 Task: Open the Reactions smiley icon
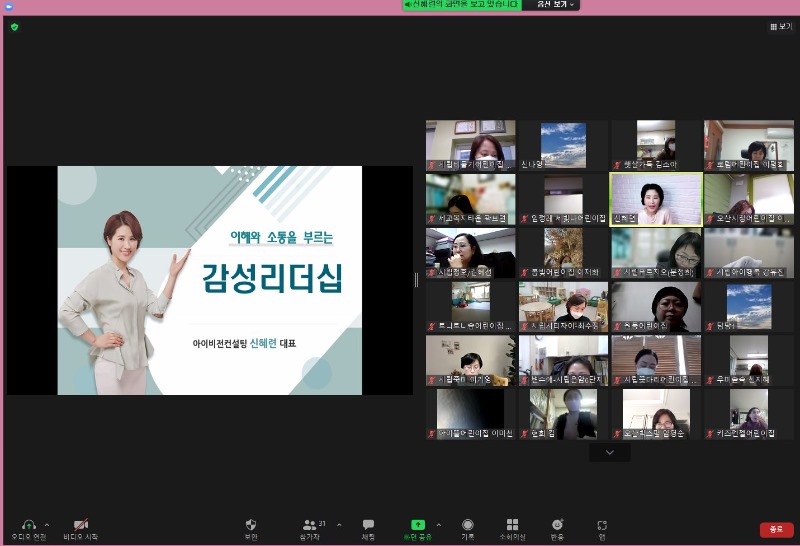tap(557, 525)
